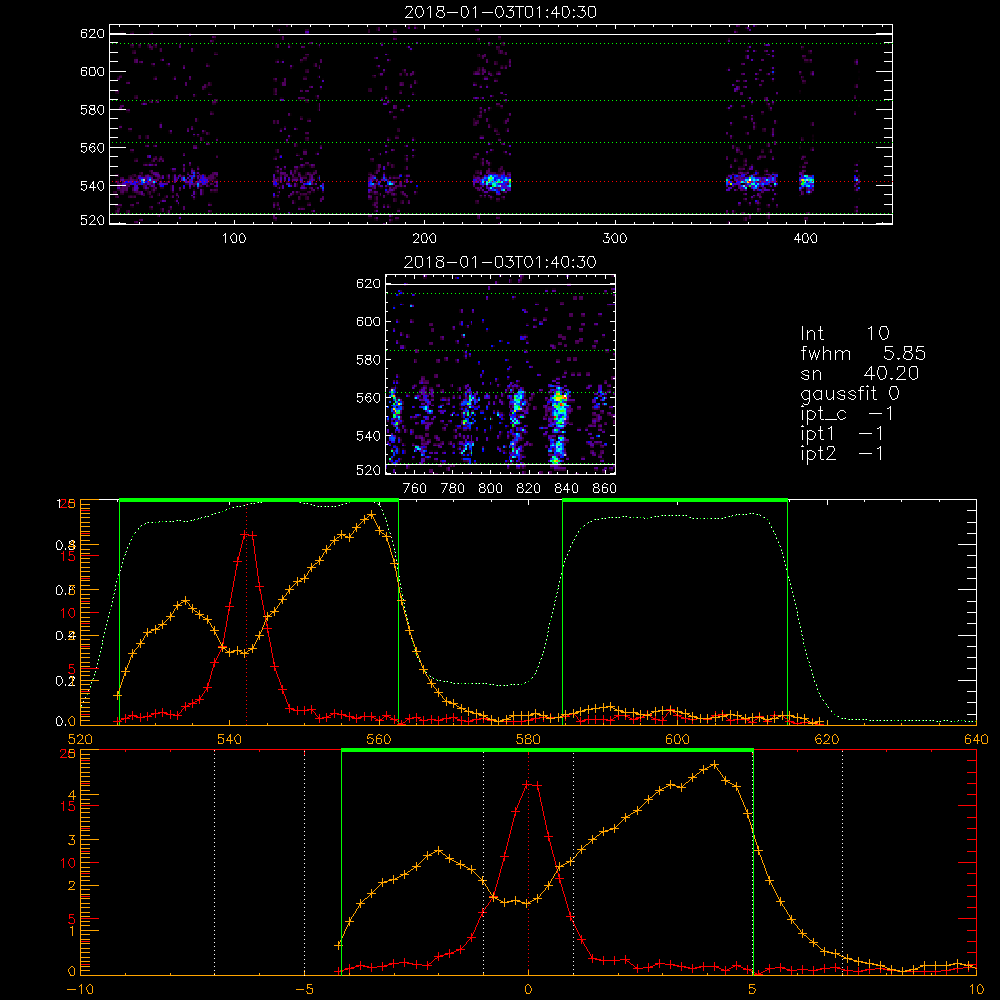
Task: Click the brightest vertical streak near 835 in middle spectrogram
Action: (x=559, y=423)
